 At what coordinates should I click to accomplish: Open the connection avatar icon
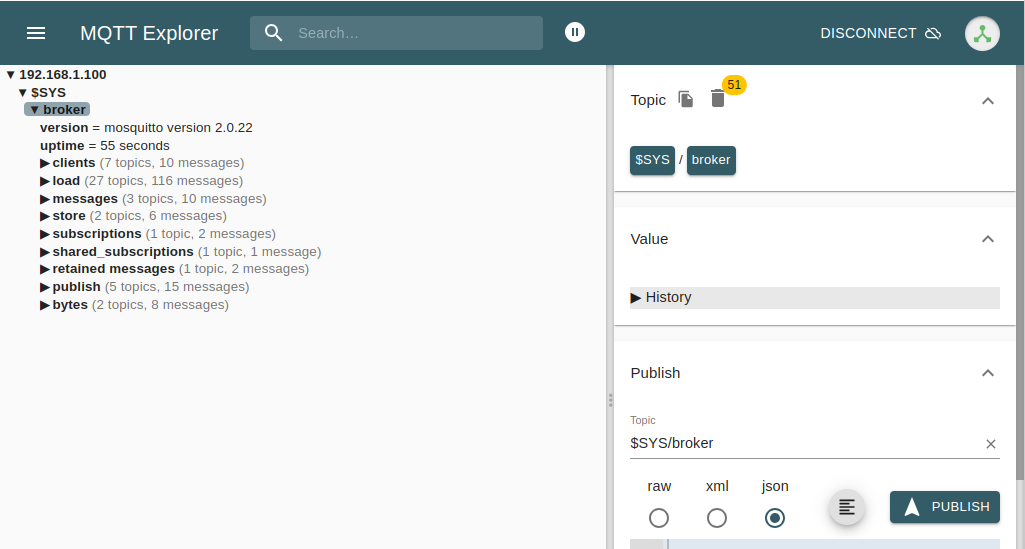click(x=983, y=33)
